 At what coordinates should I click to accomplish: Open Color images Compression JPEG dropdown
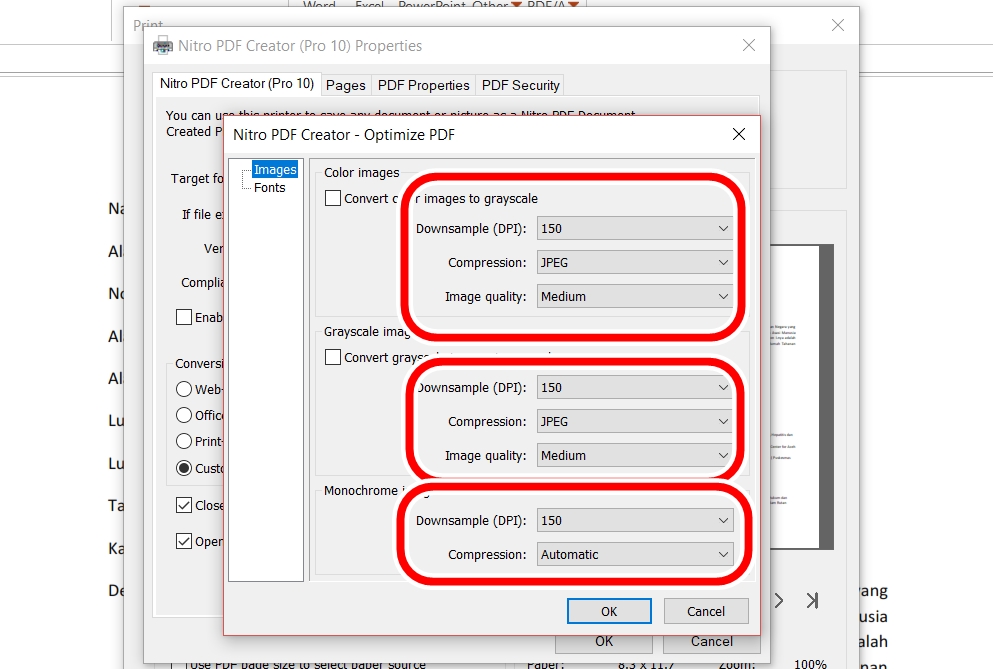(635, 262)
